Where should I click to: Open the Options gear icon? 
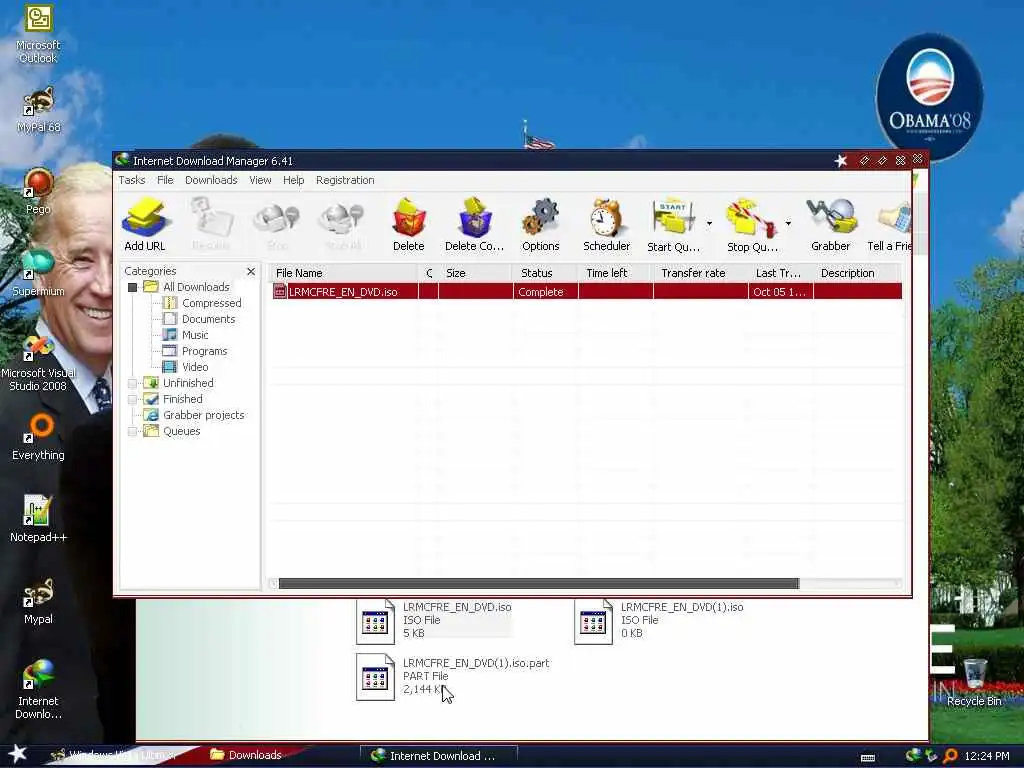[541, 224]
